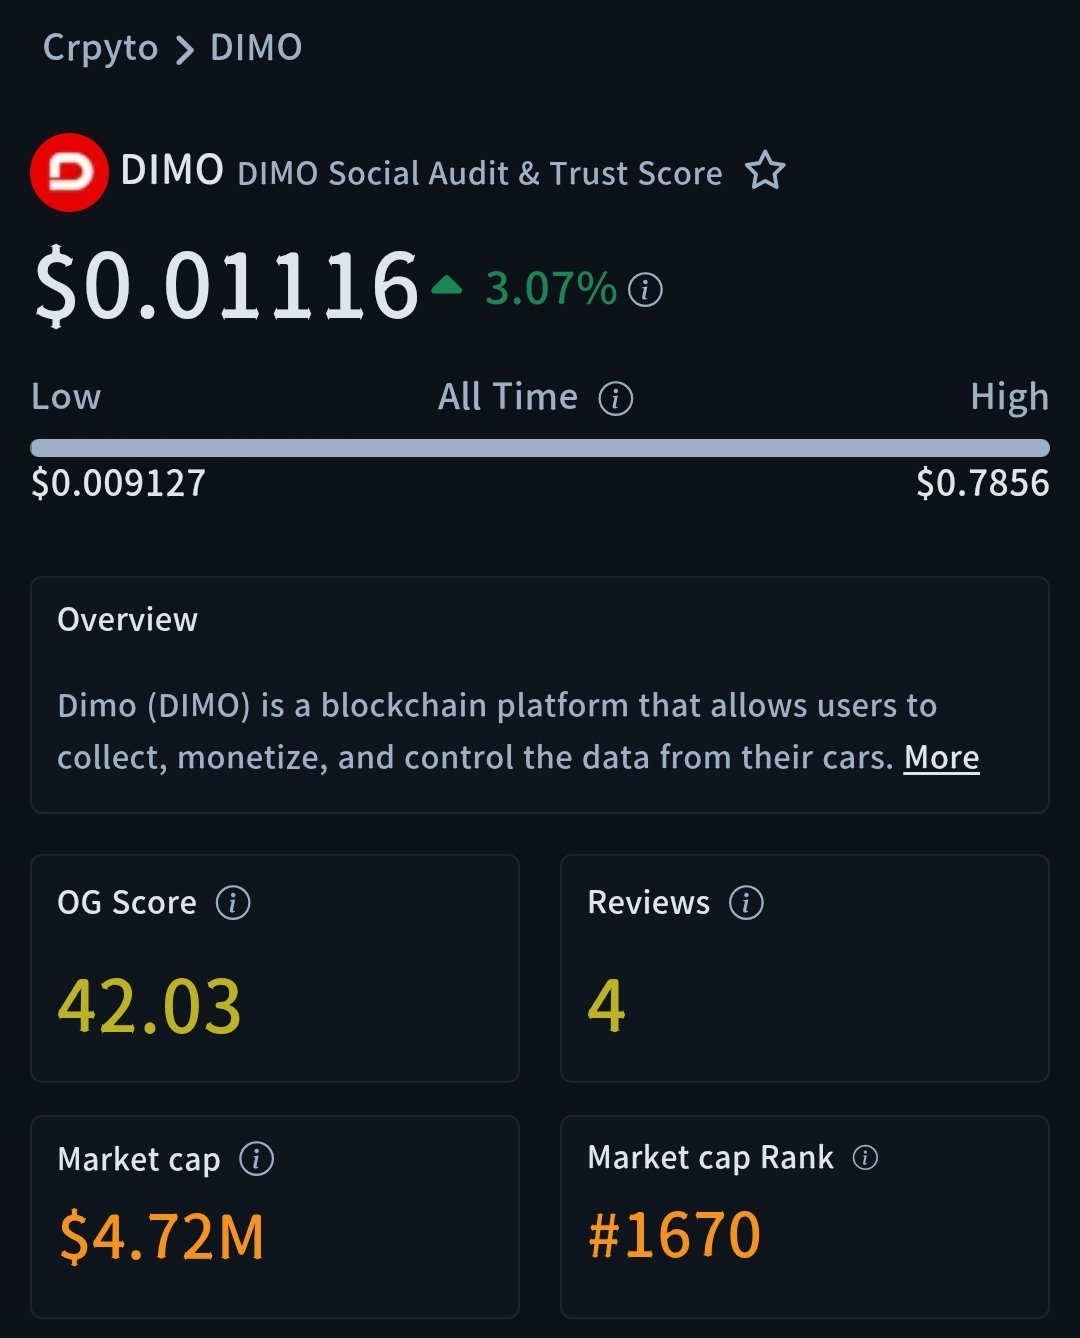Click the red DIMO logo icon
The height and width of the screenshot is (1338, 1080).
tap(69, 172)
